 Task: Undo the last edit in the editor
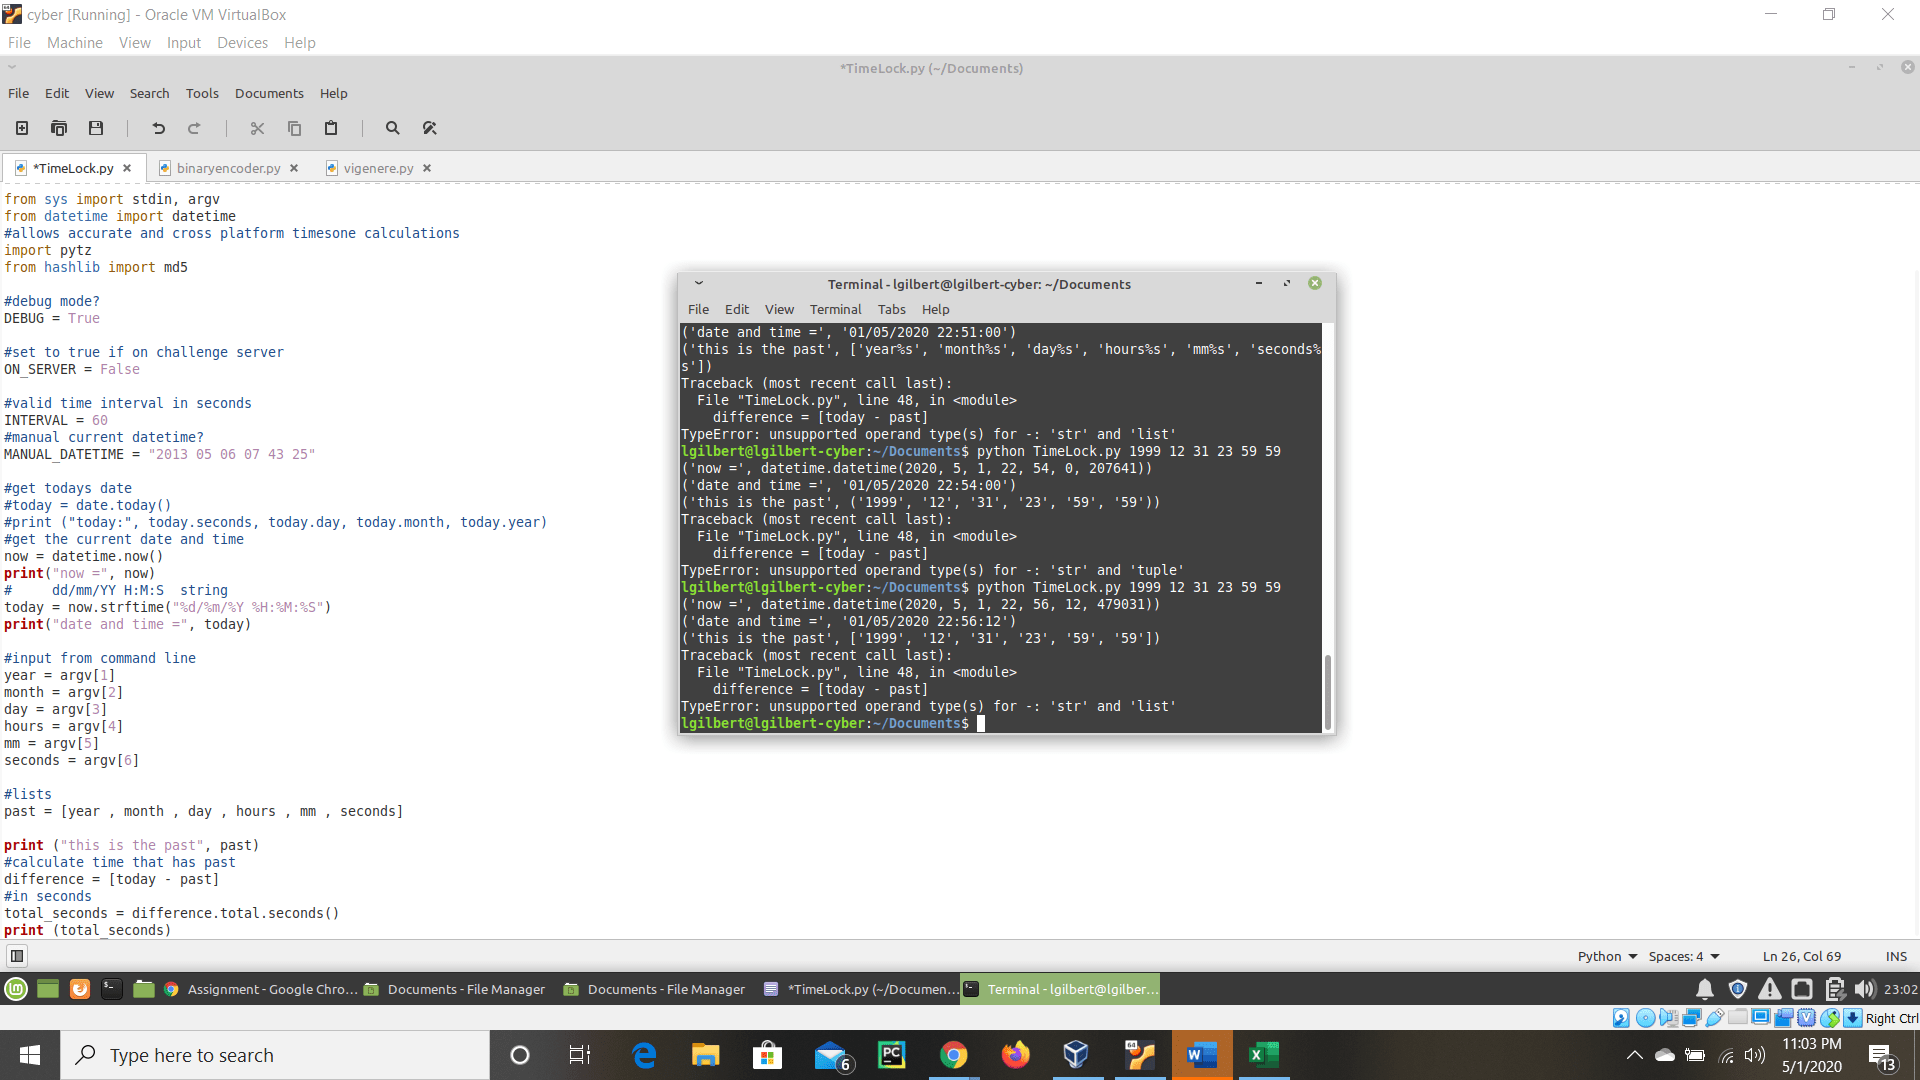[x=158, y=128]
